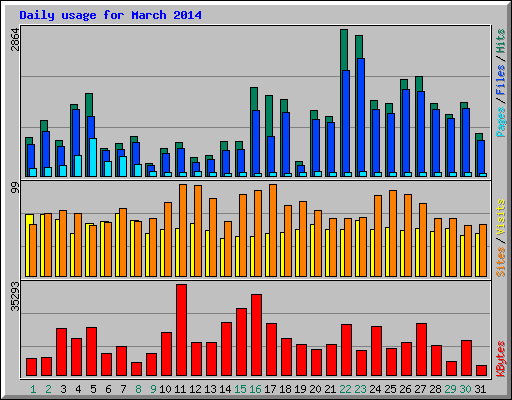
Task: Select day 13 on the x-axis
Action: [210, 389]
